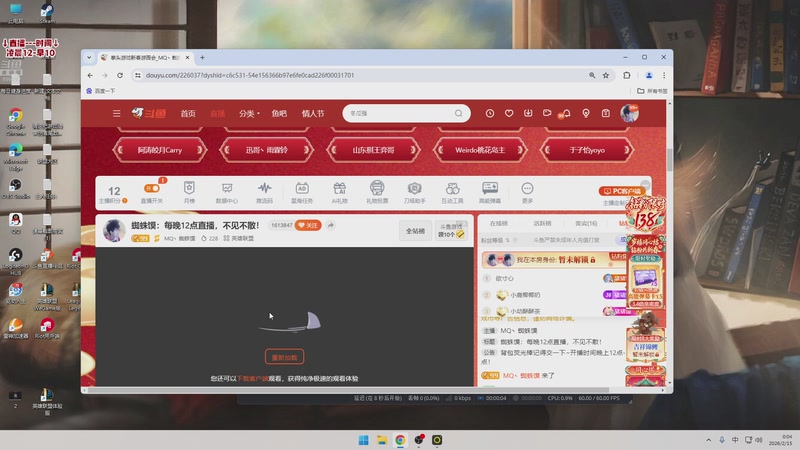The height and width of the screenshot is (450, 800).
Task: Open followed list heart icon
Action: [x=509, y=113]
